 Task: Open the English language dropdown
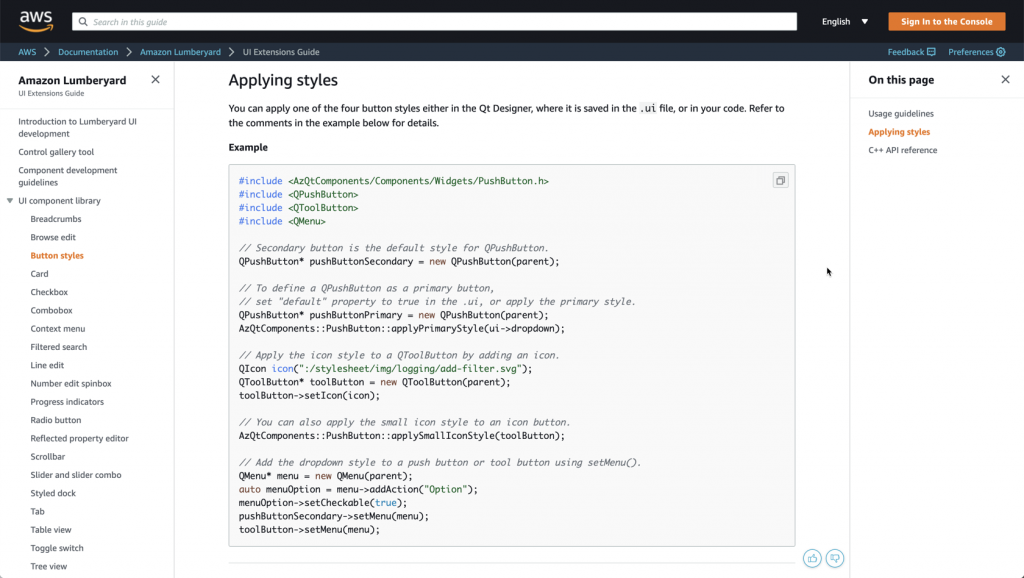coord(844,22)
